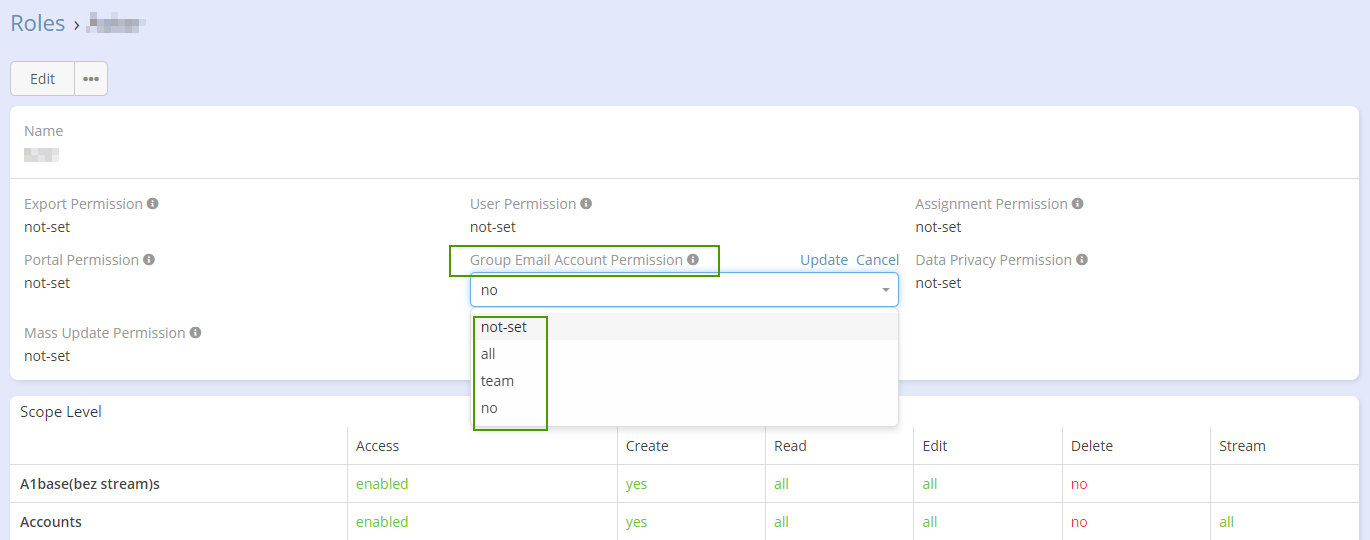
Task: Go to Roles breadcrumb link
Action: pos(37,23)
